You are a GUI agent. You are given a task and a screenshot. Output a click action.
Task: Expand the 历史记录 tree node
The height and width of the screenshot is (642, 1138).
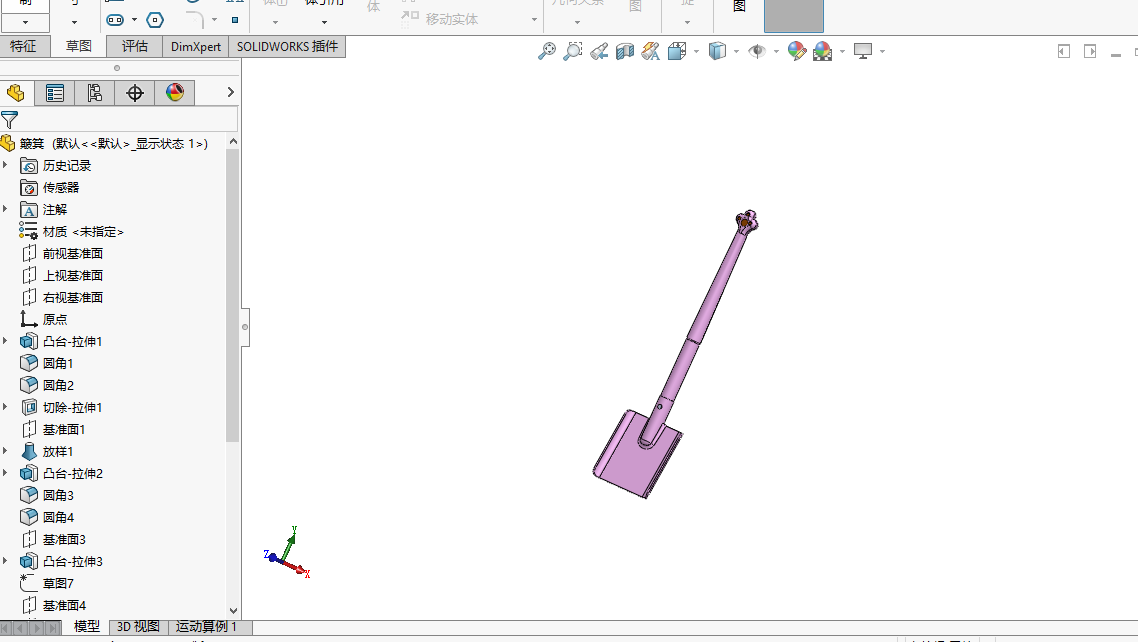click(x=6, y=165)
